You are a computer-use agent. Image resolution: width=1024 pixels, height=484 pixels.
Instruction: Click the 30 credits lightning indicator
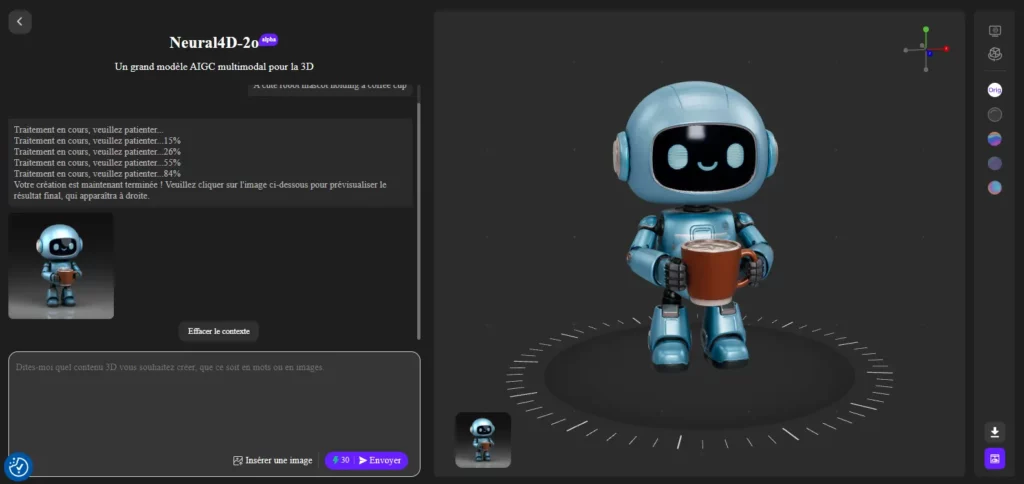point(340,460)
